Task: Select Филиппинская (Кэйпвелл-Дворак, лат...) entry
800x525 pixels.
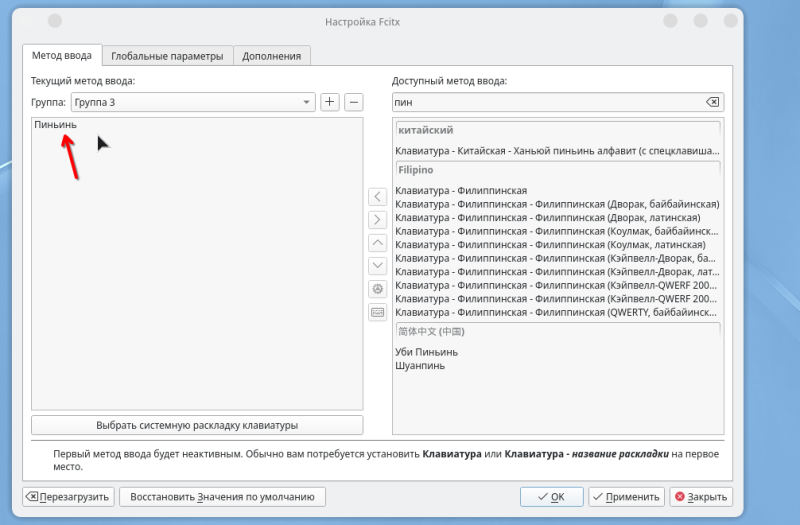Action: click(558, 271)
